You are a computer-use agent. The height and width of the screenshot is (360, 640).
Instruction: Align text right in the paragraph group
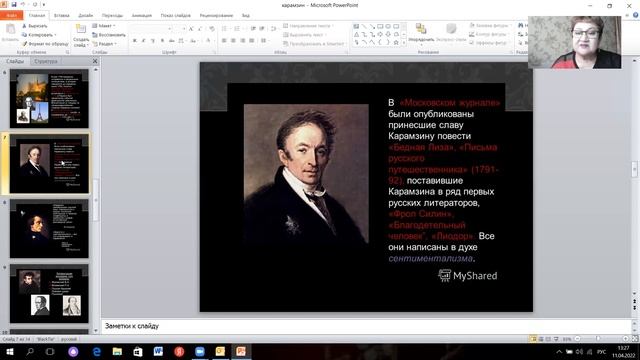click(x=242, y=41)
